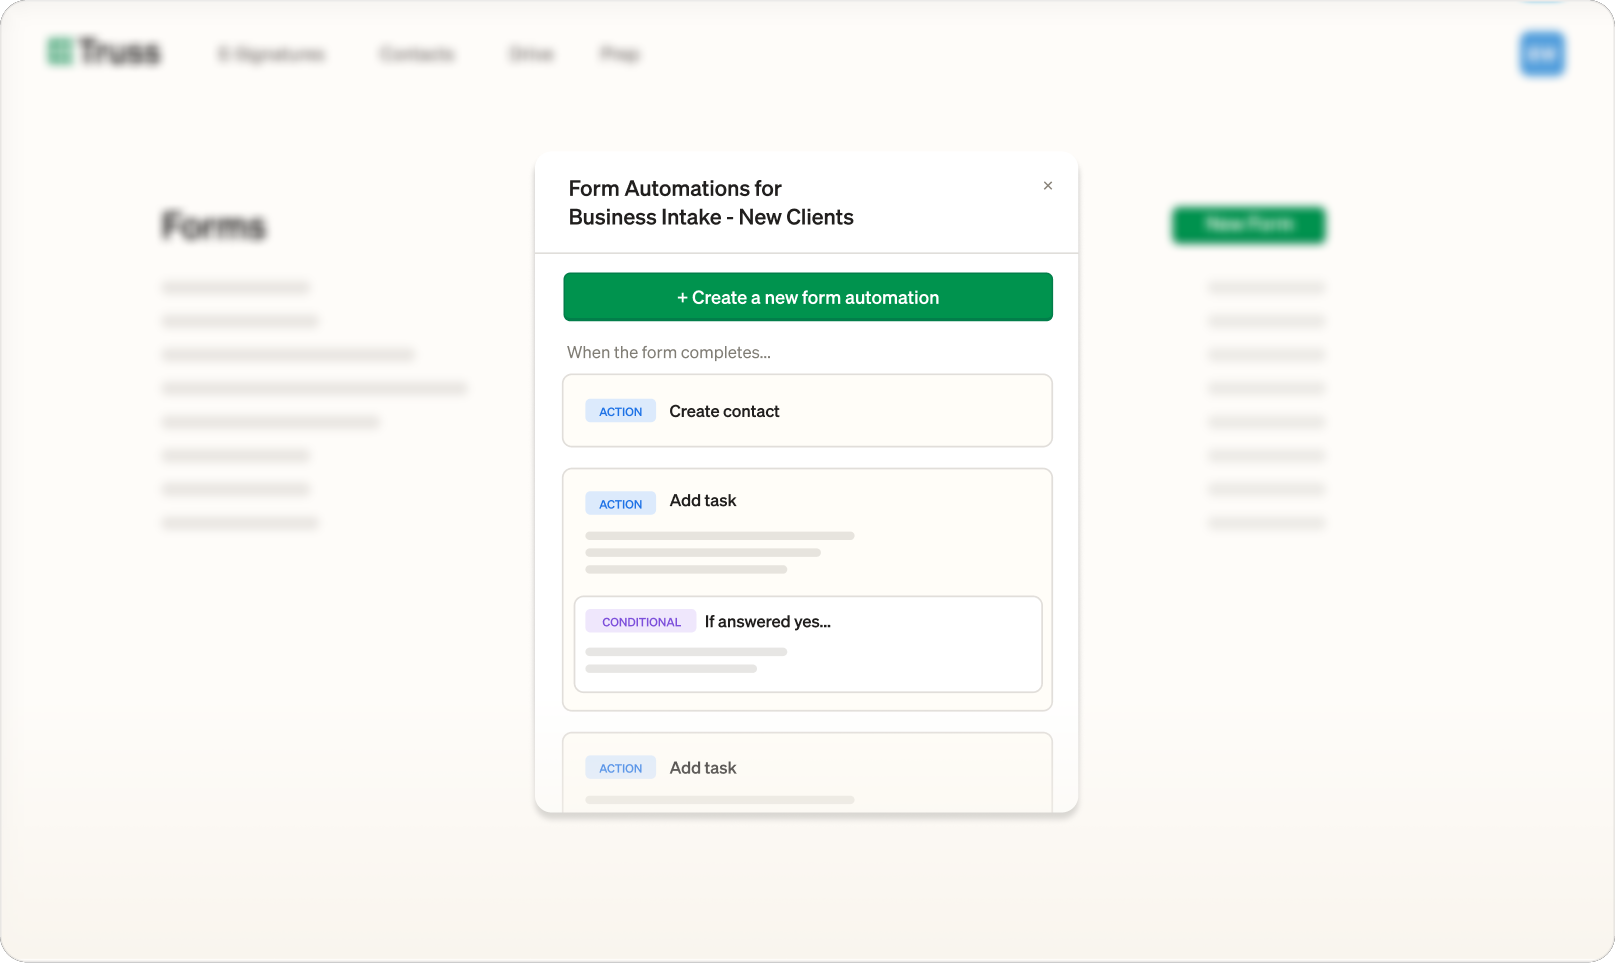This screenshot has width=1615, height=963.
Task: Open the E-Signatures menu item
Action: pos(271,54)
